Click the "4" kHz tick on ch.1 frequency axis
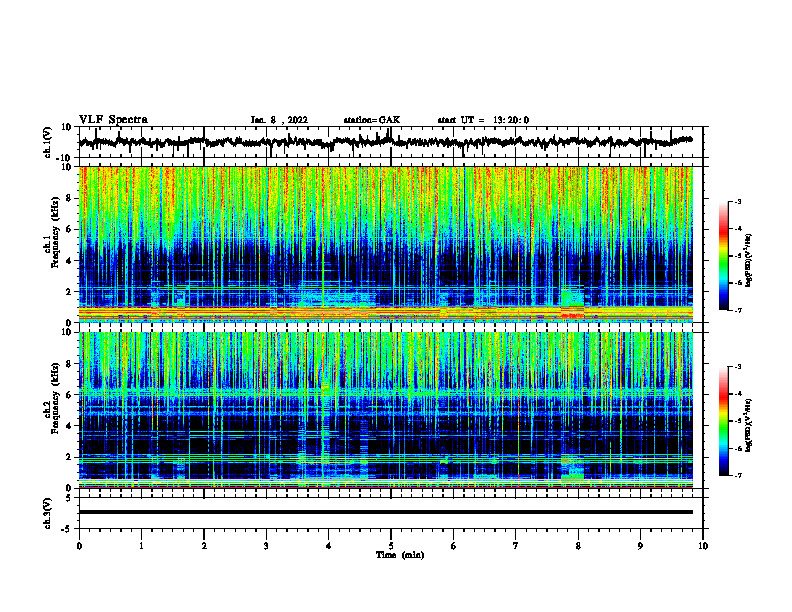 click(x=70, y=261)
